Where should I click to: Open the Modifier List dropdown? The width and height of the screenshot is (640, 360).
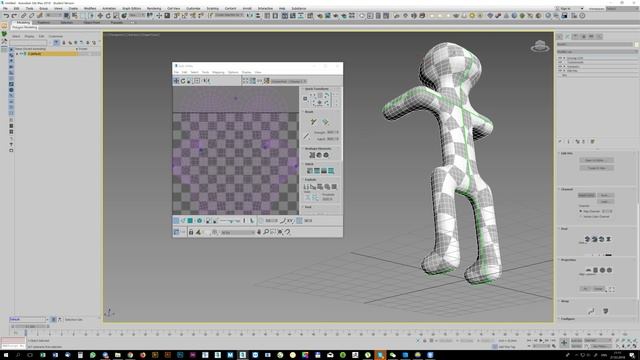point(597,52)
